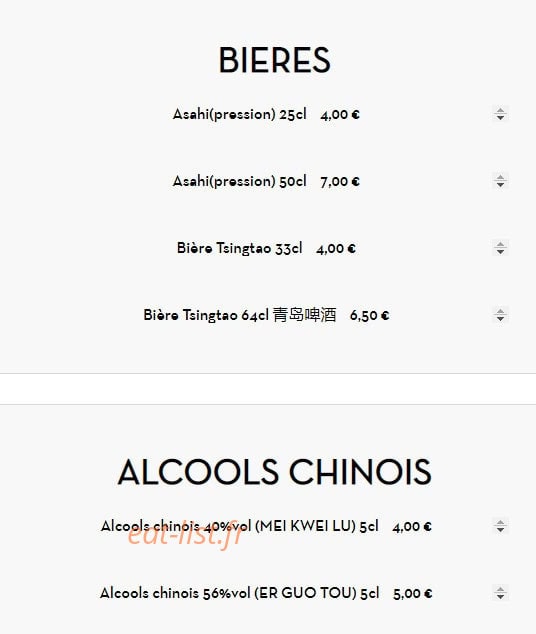Click the 7,00 € price of Asahi 50cl
This screenshot has height=634, width=536.
pos(340,182)
